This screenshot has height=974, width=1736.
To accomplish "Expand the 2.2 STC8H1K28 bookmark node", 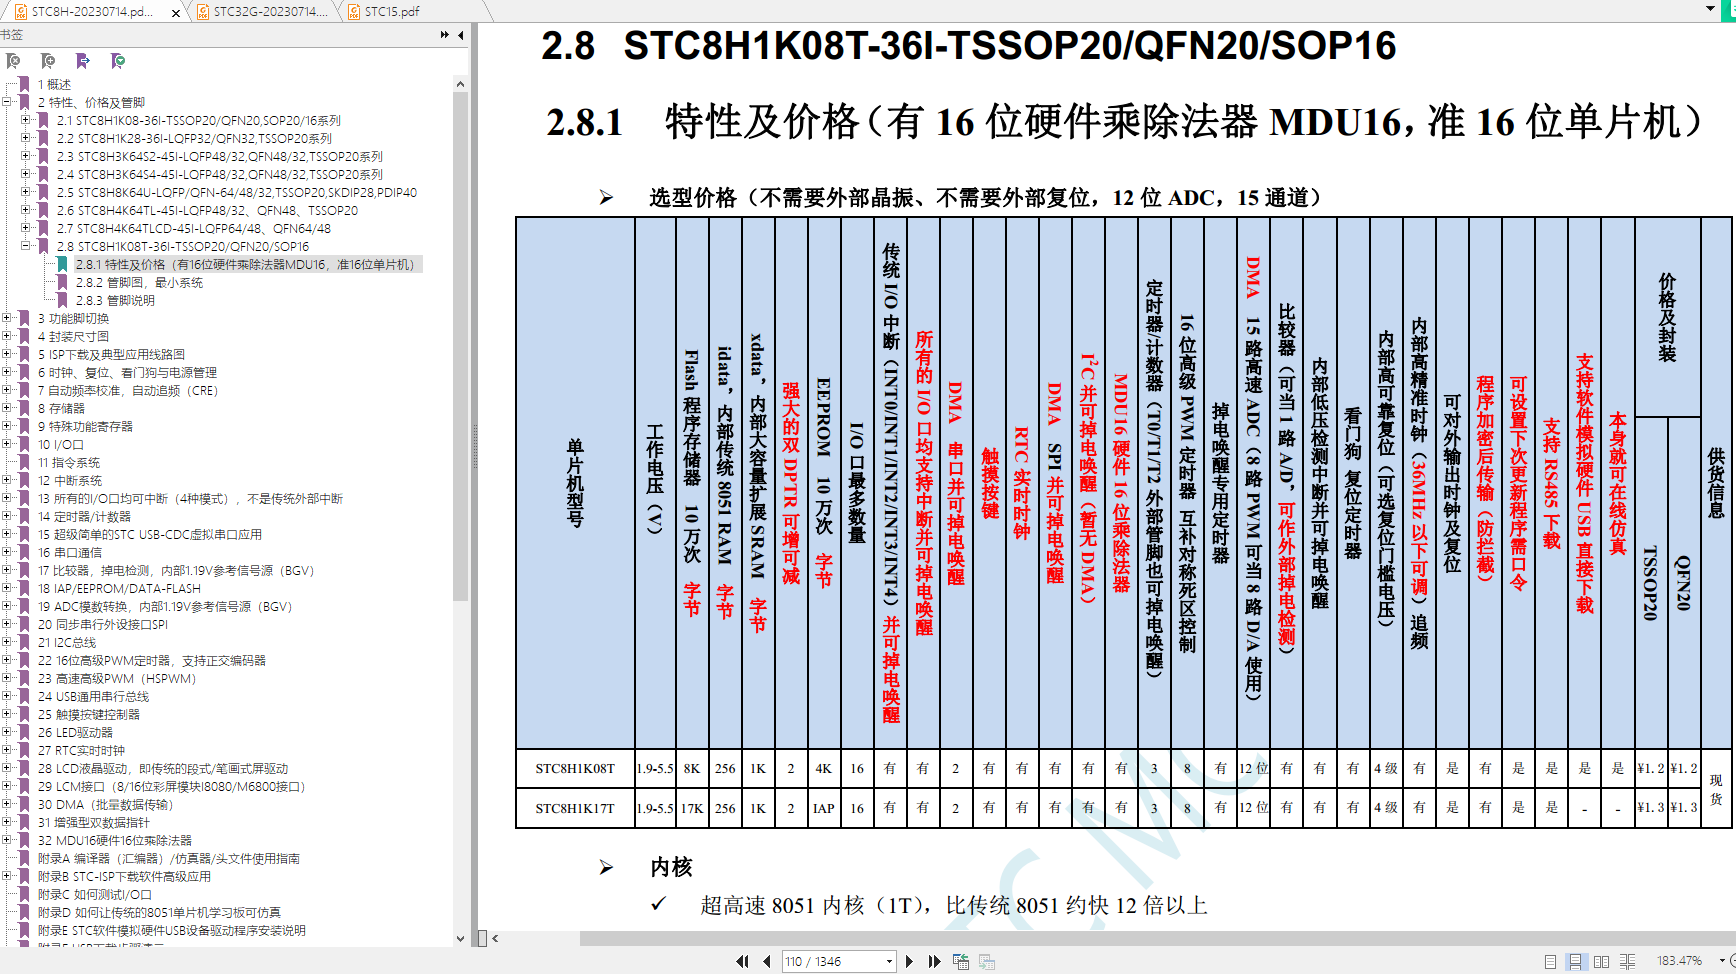I will 26,138.
